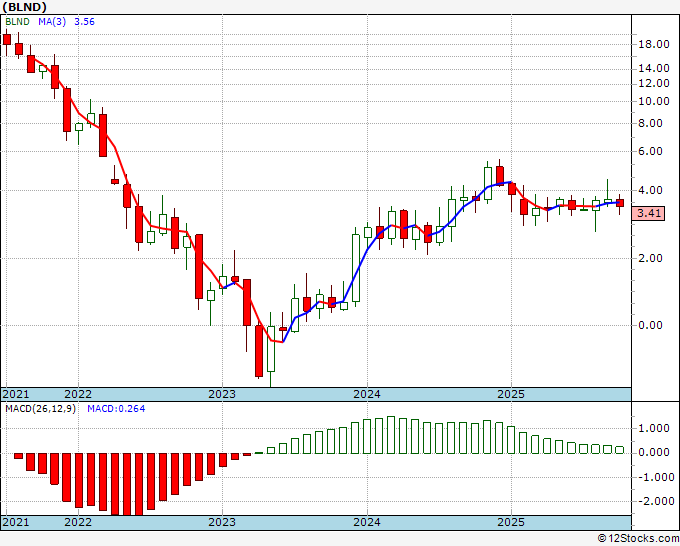This screenshot has width=680, height=546.
Task: Click the 14.00 price axis label
Action: pos(654,69)
